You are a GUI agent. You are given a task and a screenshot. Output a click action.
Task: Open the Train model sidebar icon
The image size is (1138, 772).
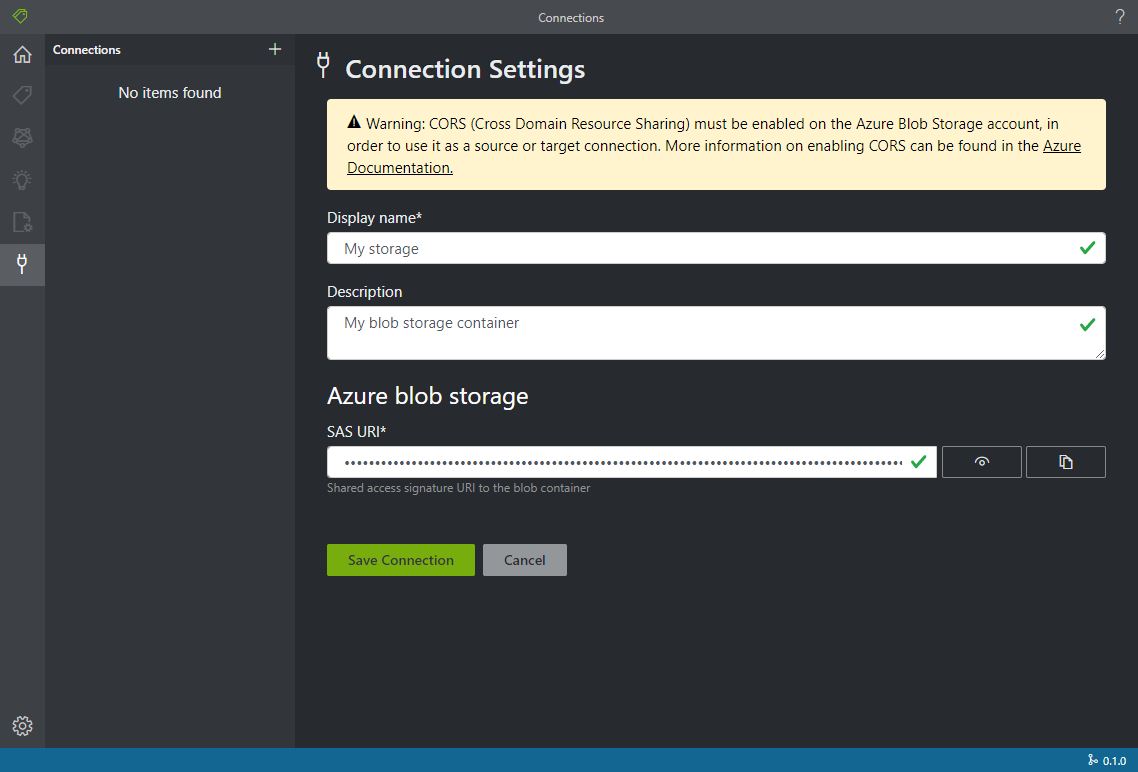[x=22, y=137]
